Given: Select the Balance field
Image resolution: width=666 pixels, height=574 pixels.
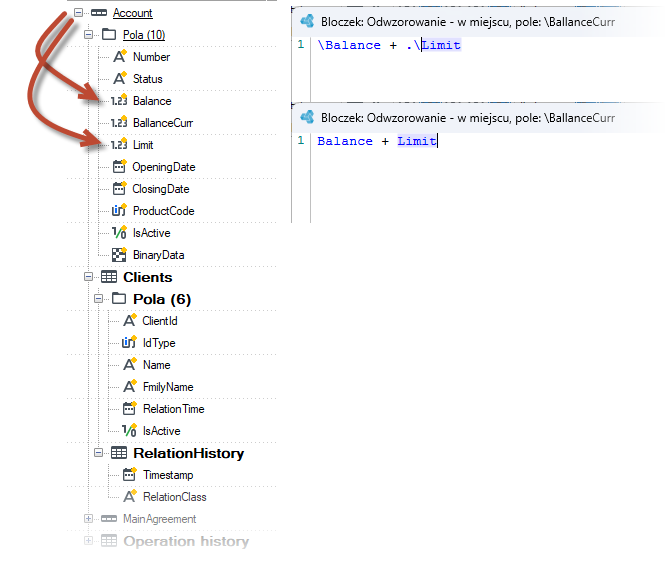Looking at the screenshot, I should [152, 101].
